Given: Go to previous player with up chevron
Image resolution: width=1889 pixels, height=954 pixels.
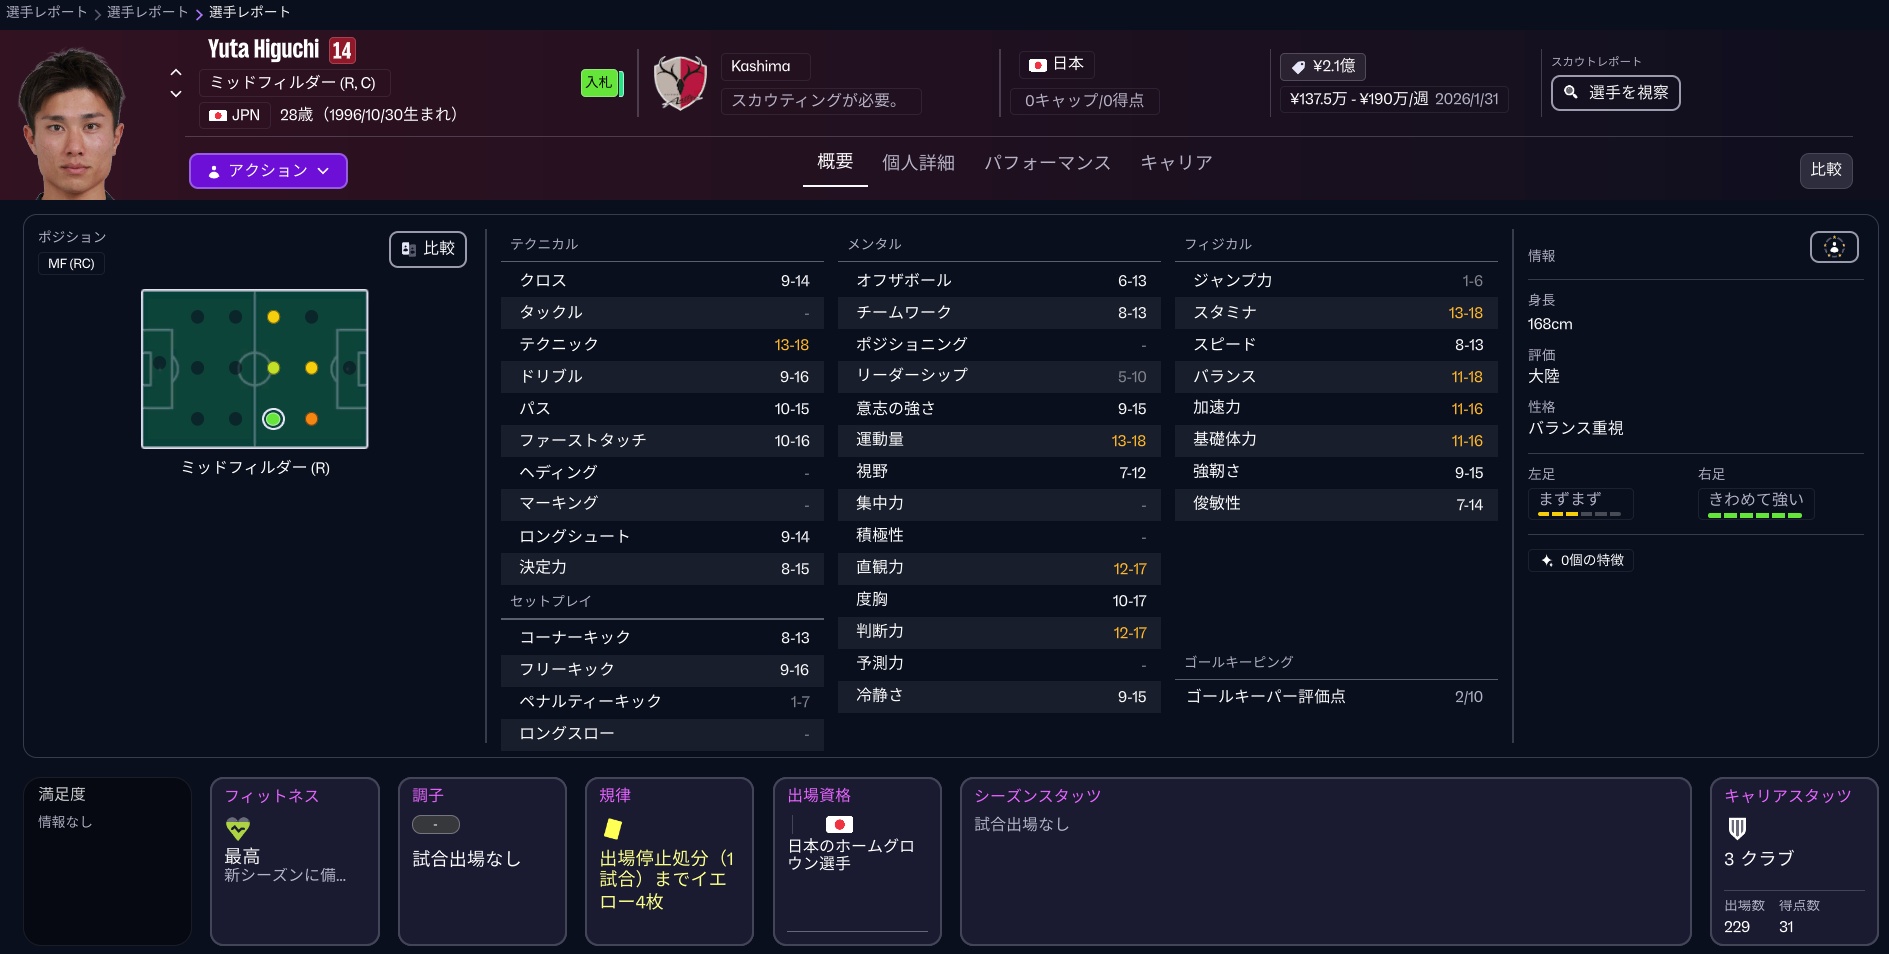Looking at the screenshot, I should [176, 72].
